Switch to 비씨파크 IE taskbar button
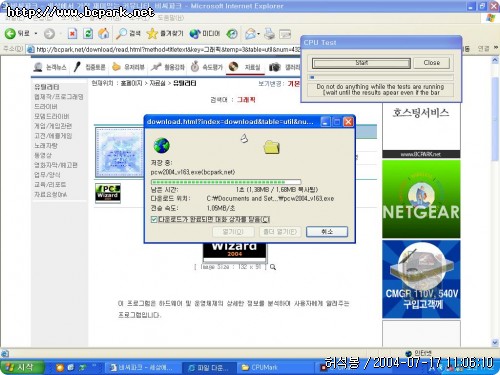500x375 pixels. (143, 367)
